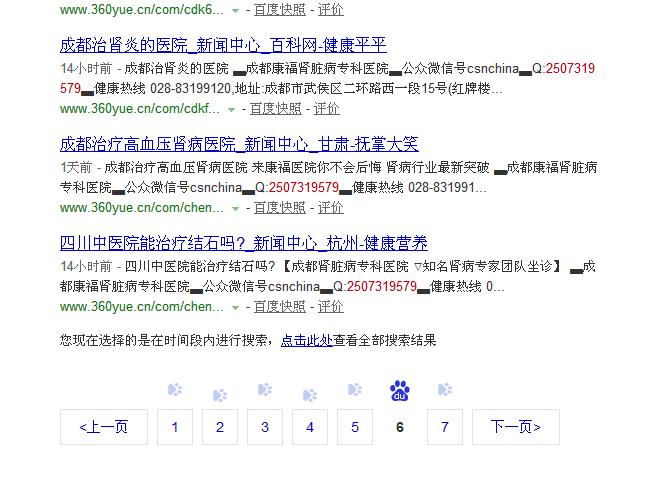Viewport: 650px width, 483px height.
Task: Jump to results page 4
Action: (310, 427)
